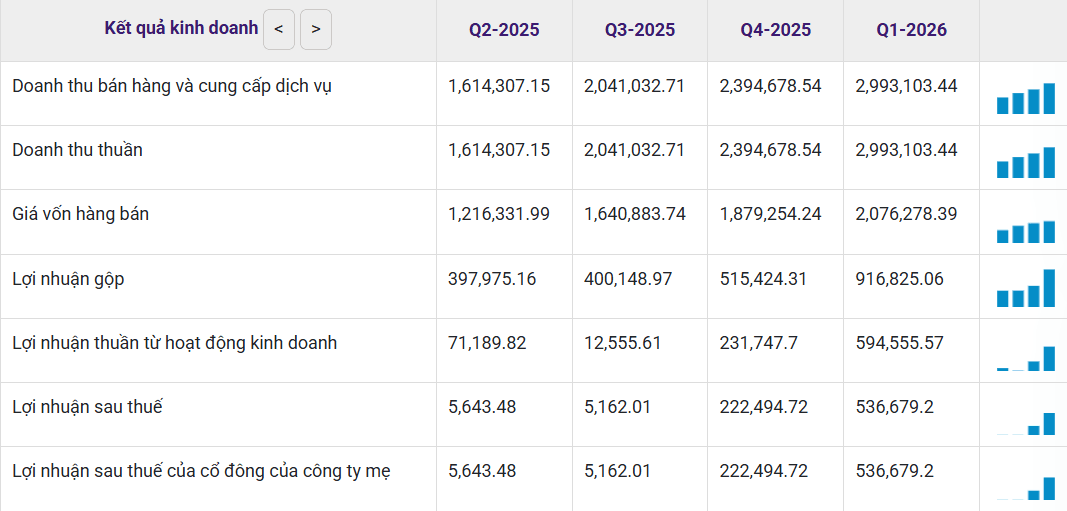Viewport: 1067px width, 511px height.
Task: Select the Q2-2025 column header
Action: pos(504,30)
